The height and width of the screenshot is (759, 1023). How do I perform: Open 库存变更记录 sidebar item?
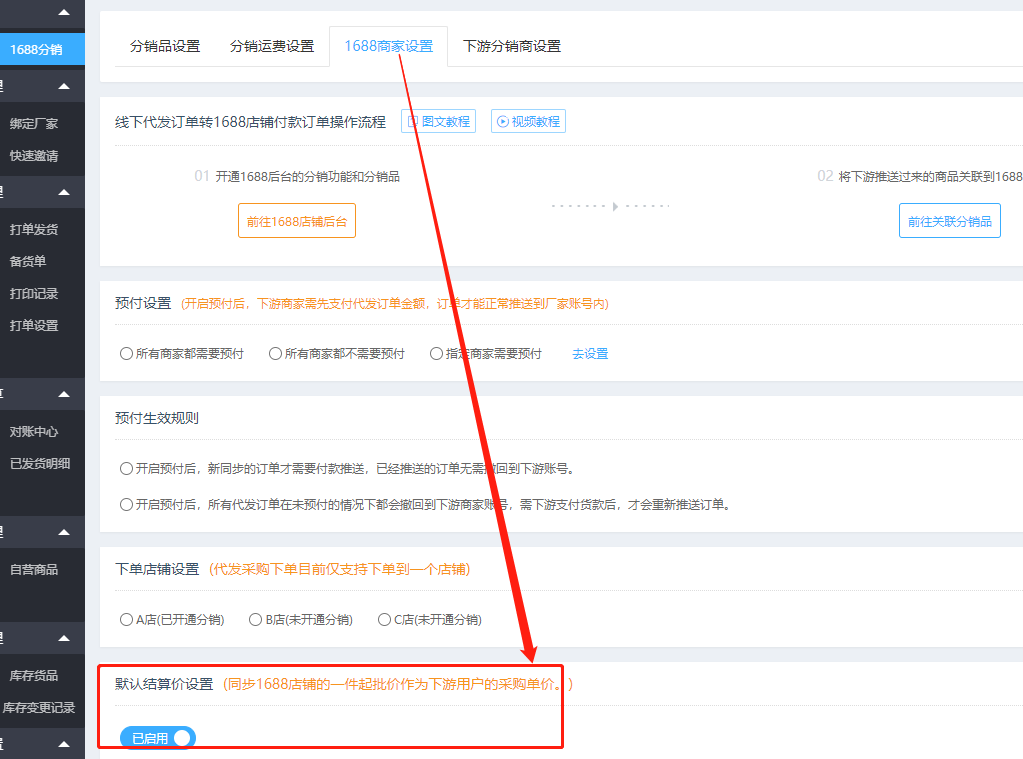(x=39, y=707)
